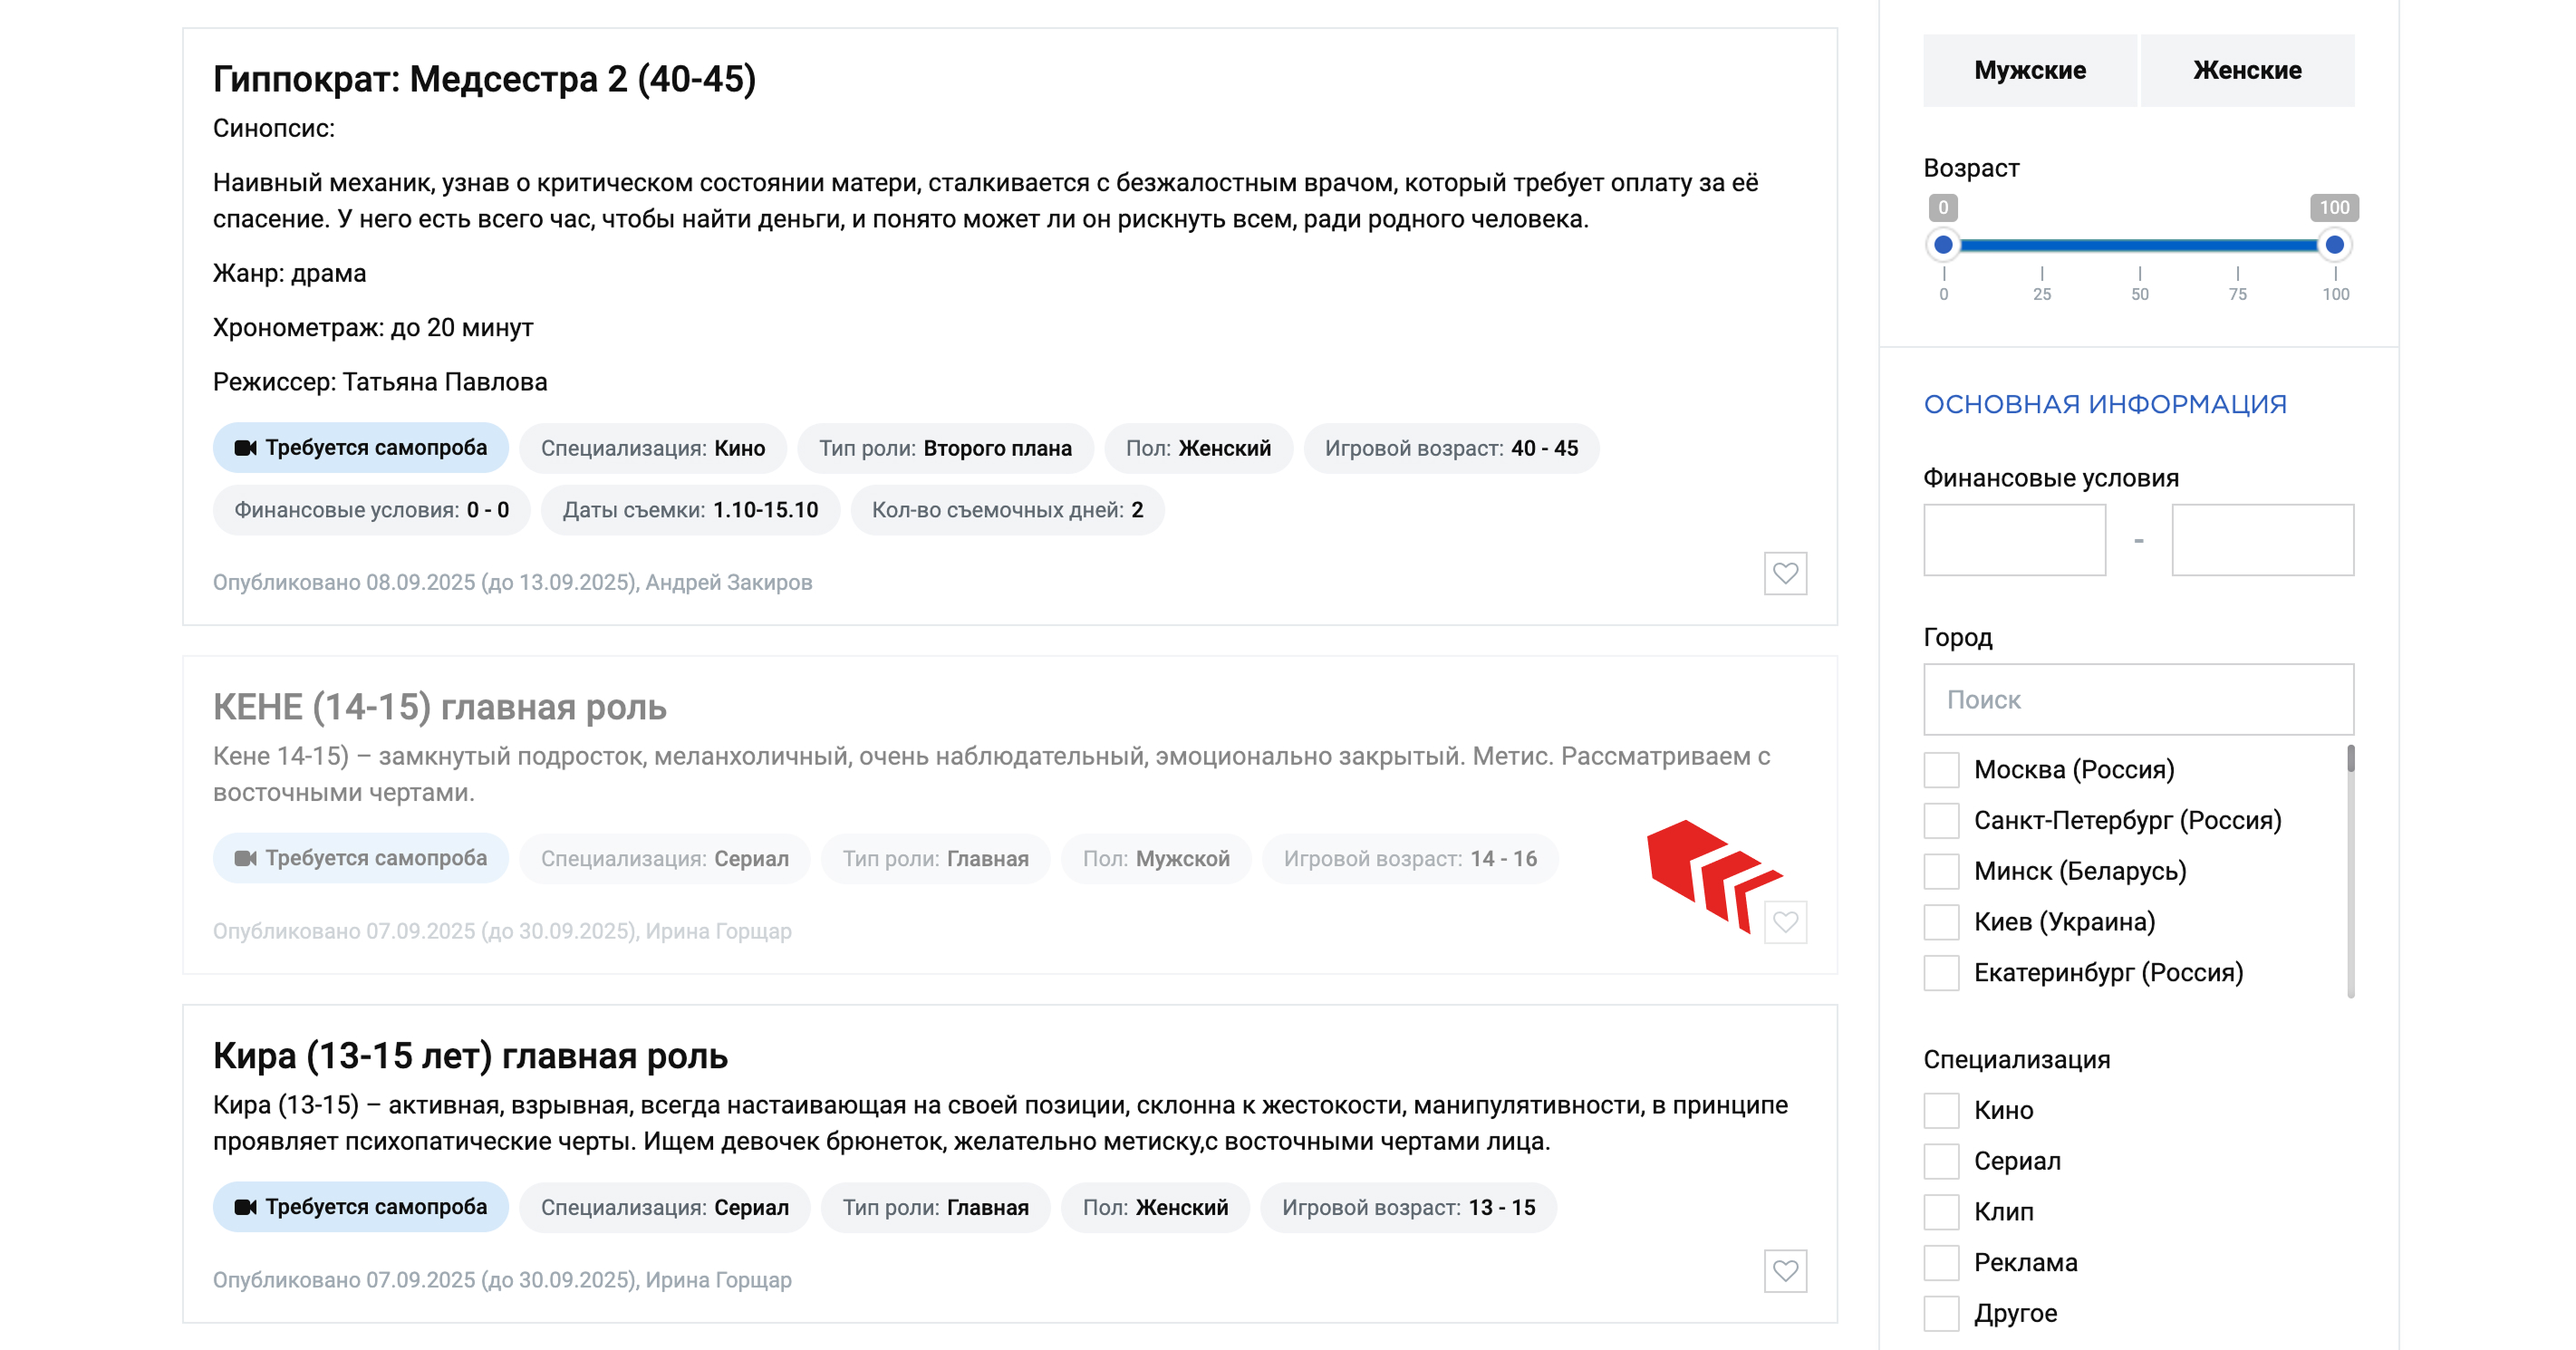Click camera icon in Гиппократ самопроба badge

click(245, 448)
